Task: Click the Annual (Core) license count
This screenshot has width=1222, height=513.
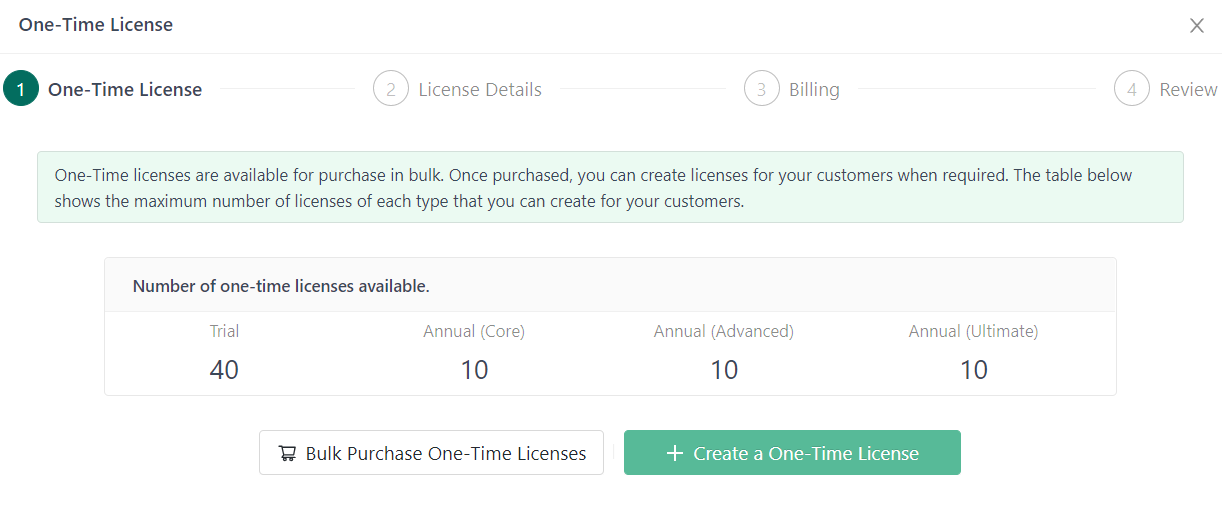Action: click(x=474, y=370)
